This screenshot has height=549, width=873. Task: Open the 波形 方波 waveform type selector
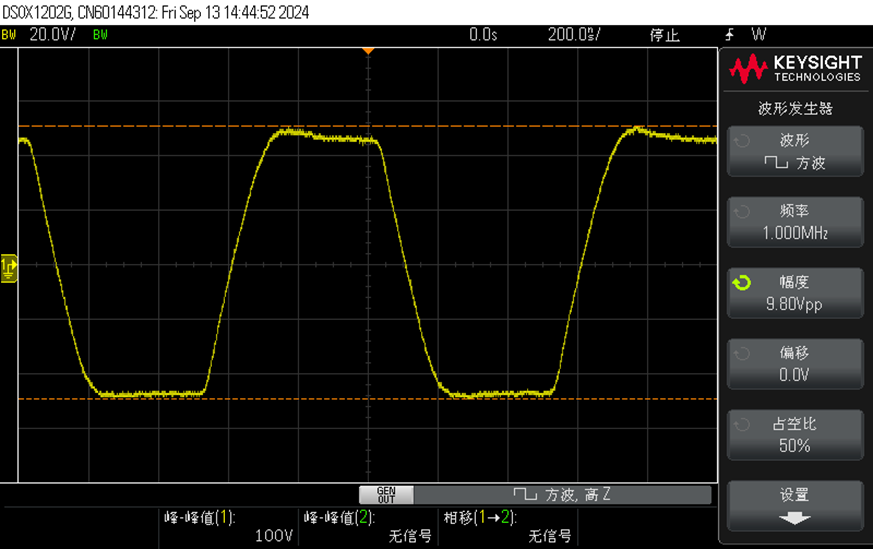coord(795,151)
